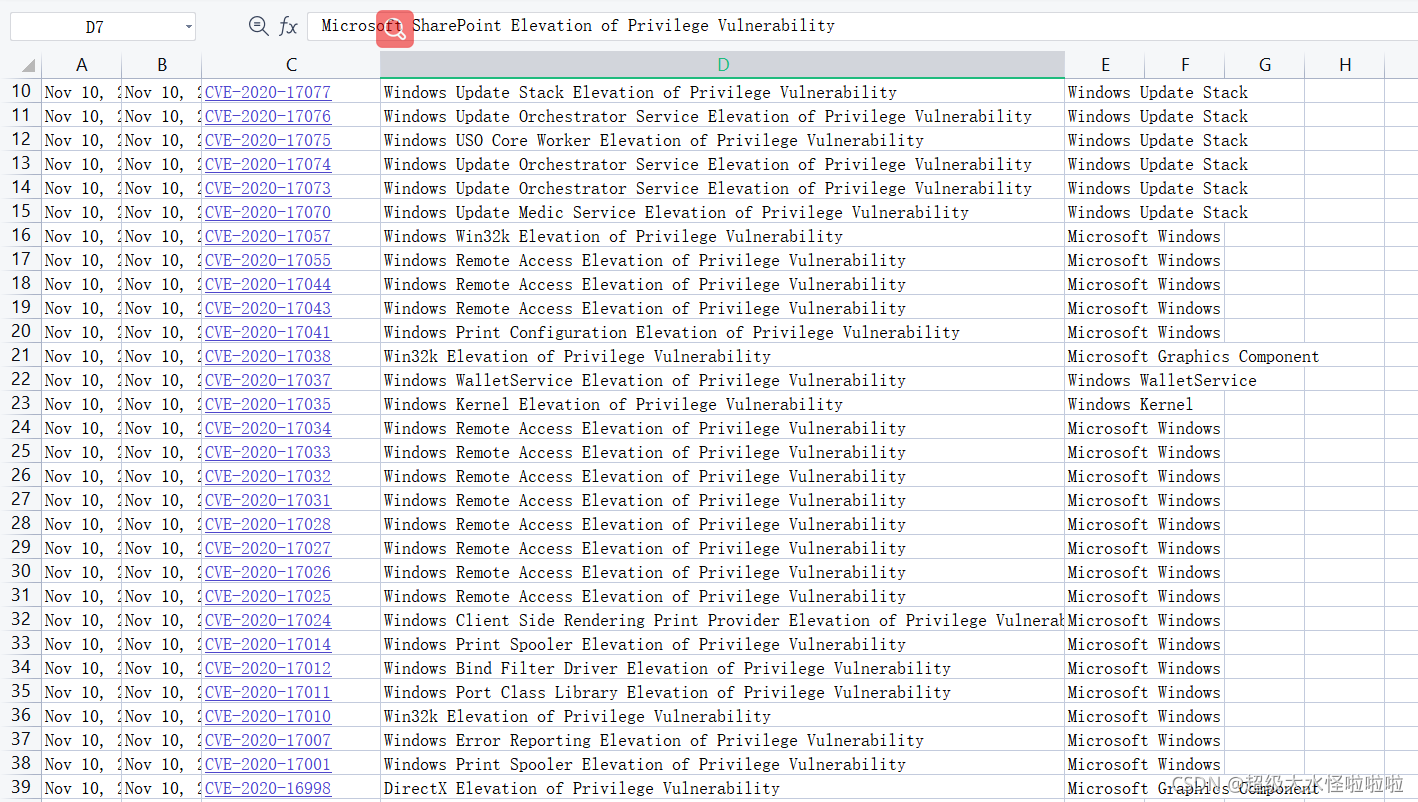Select cell 'Windows WalletService' in column E
This screenshot has height=802, width=1418.
[1162, 380]
